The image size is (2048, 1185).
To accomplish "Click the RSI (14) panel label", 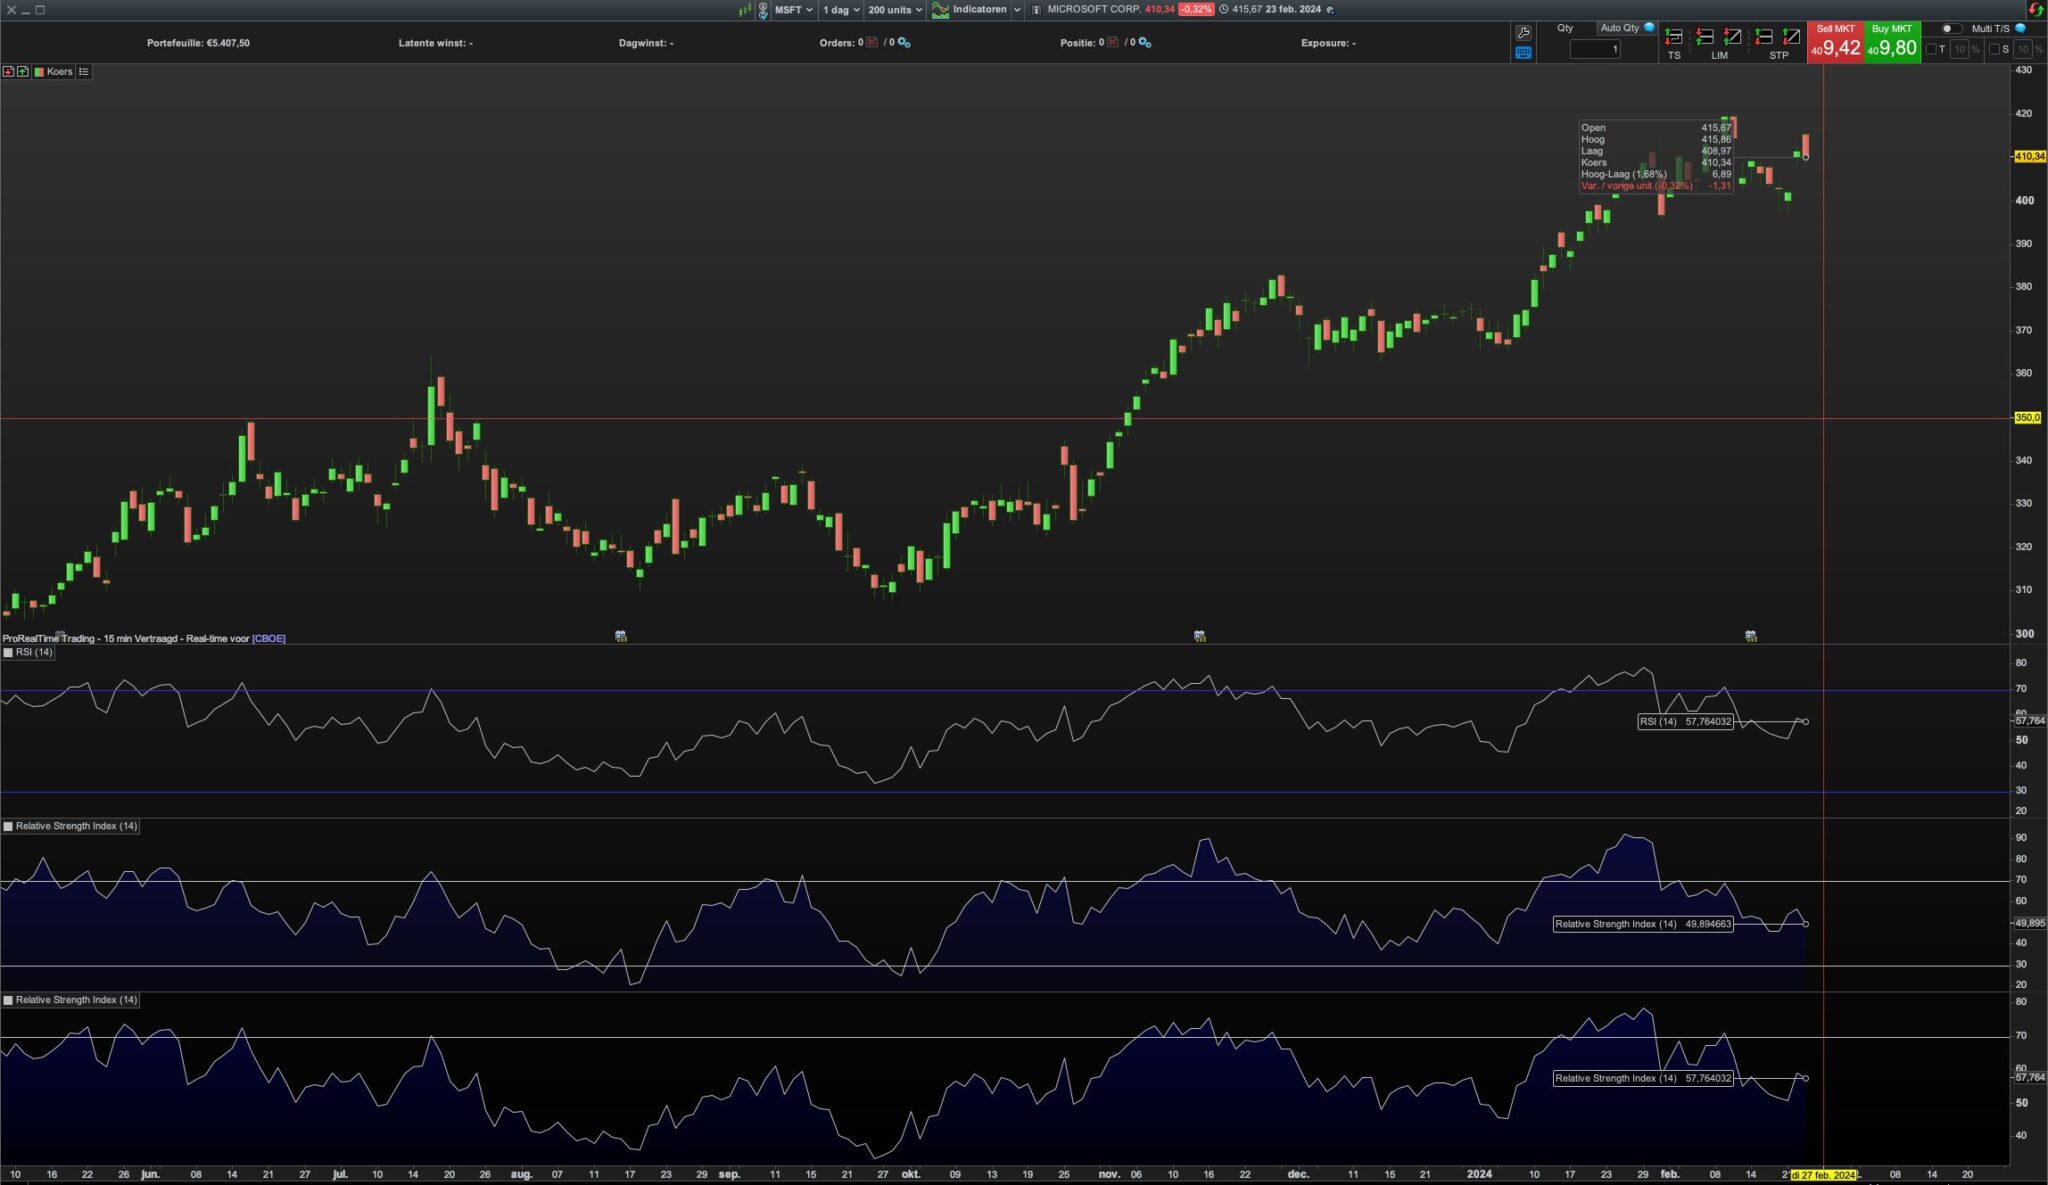I will pos(34,652).
